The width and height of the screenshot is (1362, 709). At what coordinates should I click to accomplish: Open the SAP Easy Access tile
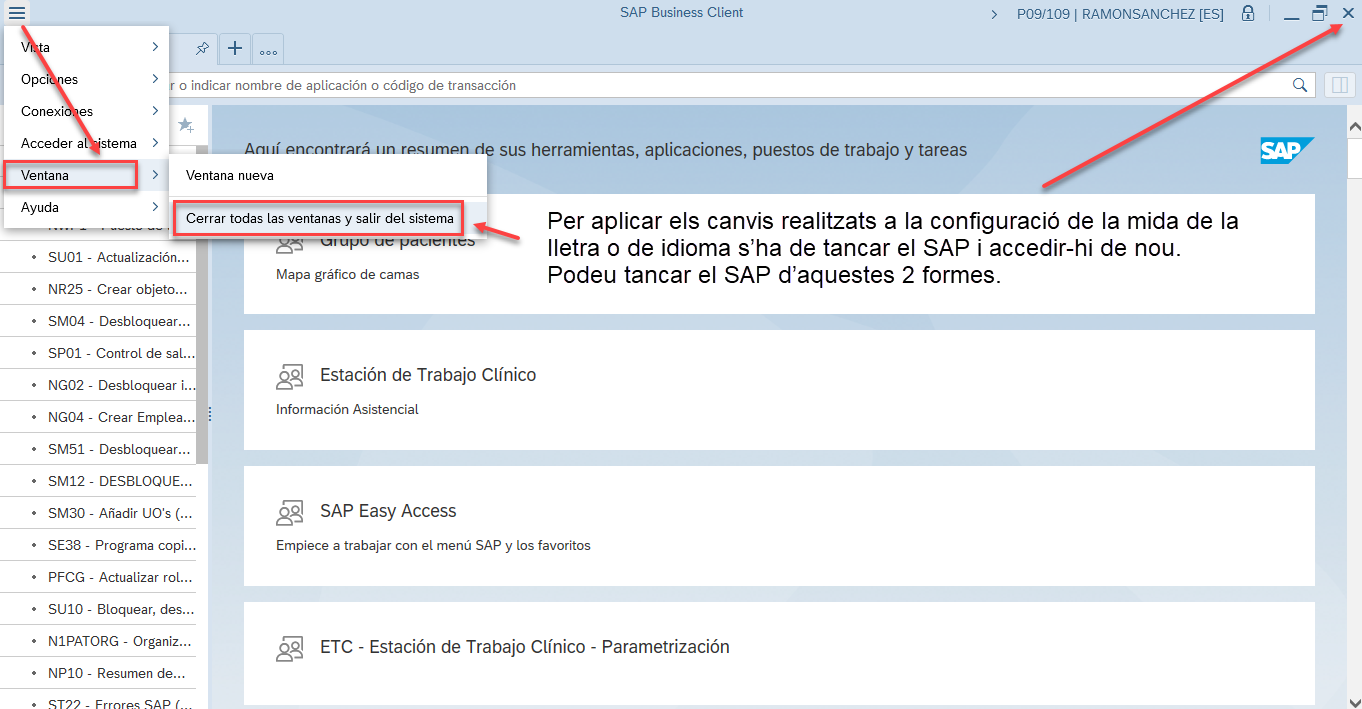pos(779,526)
